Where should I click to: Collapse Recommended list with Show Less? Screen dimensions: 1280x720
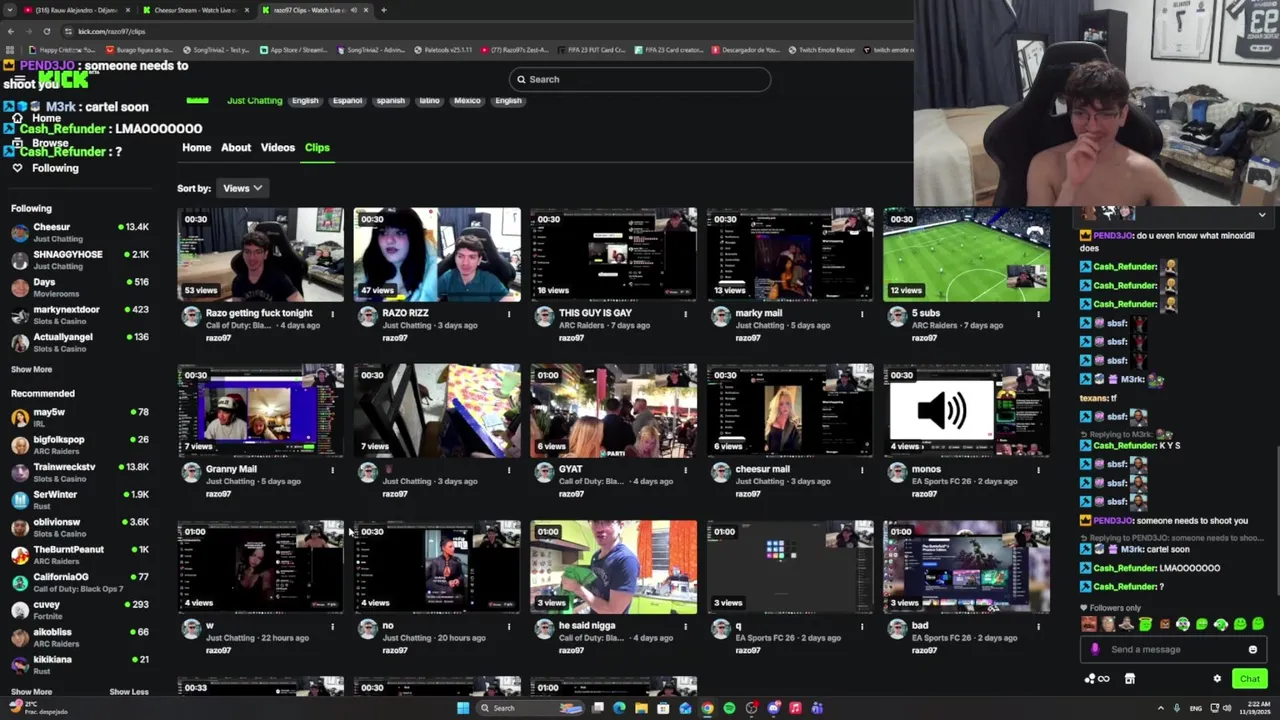tap(128, 692)
